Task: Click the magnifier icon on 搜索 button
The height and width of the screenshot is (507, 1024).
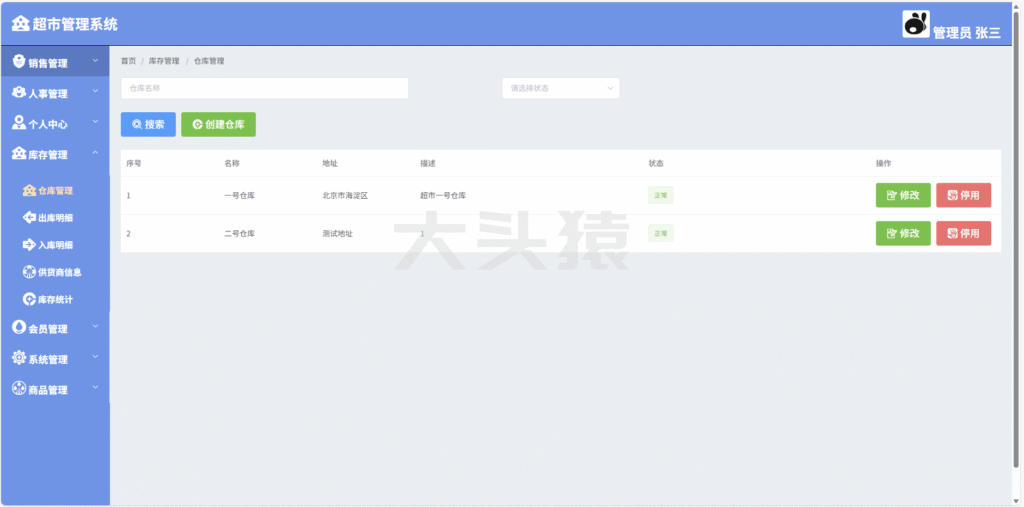Action: coord(137,124)
